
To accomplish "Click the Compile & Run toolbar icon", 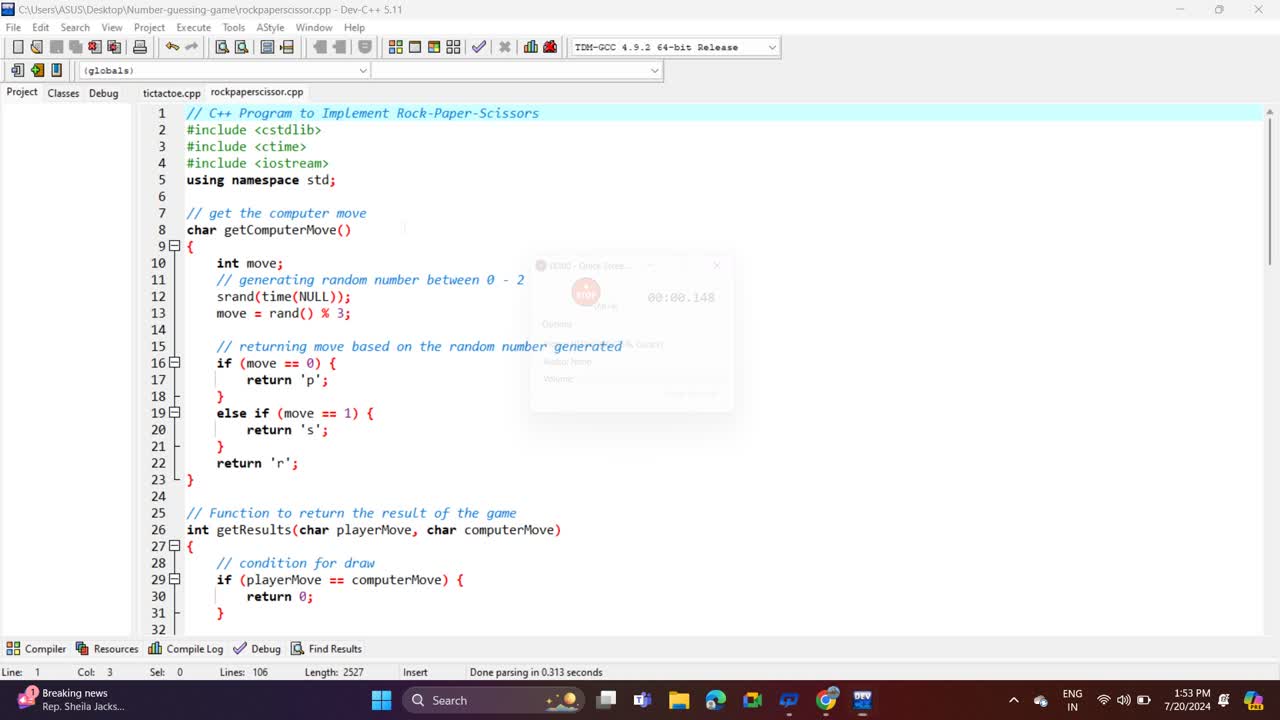I will point(434,47).
